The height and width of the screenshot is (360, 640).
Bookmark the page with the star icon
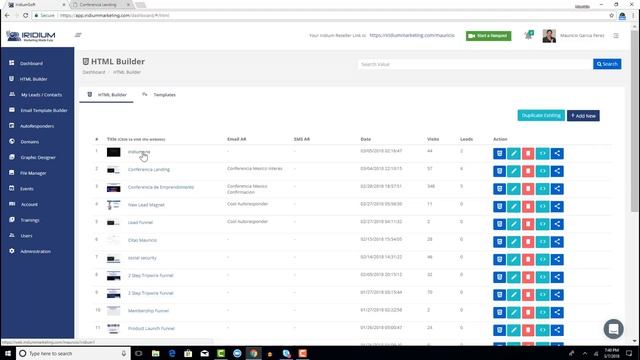(611, 16)
